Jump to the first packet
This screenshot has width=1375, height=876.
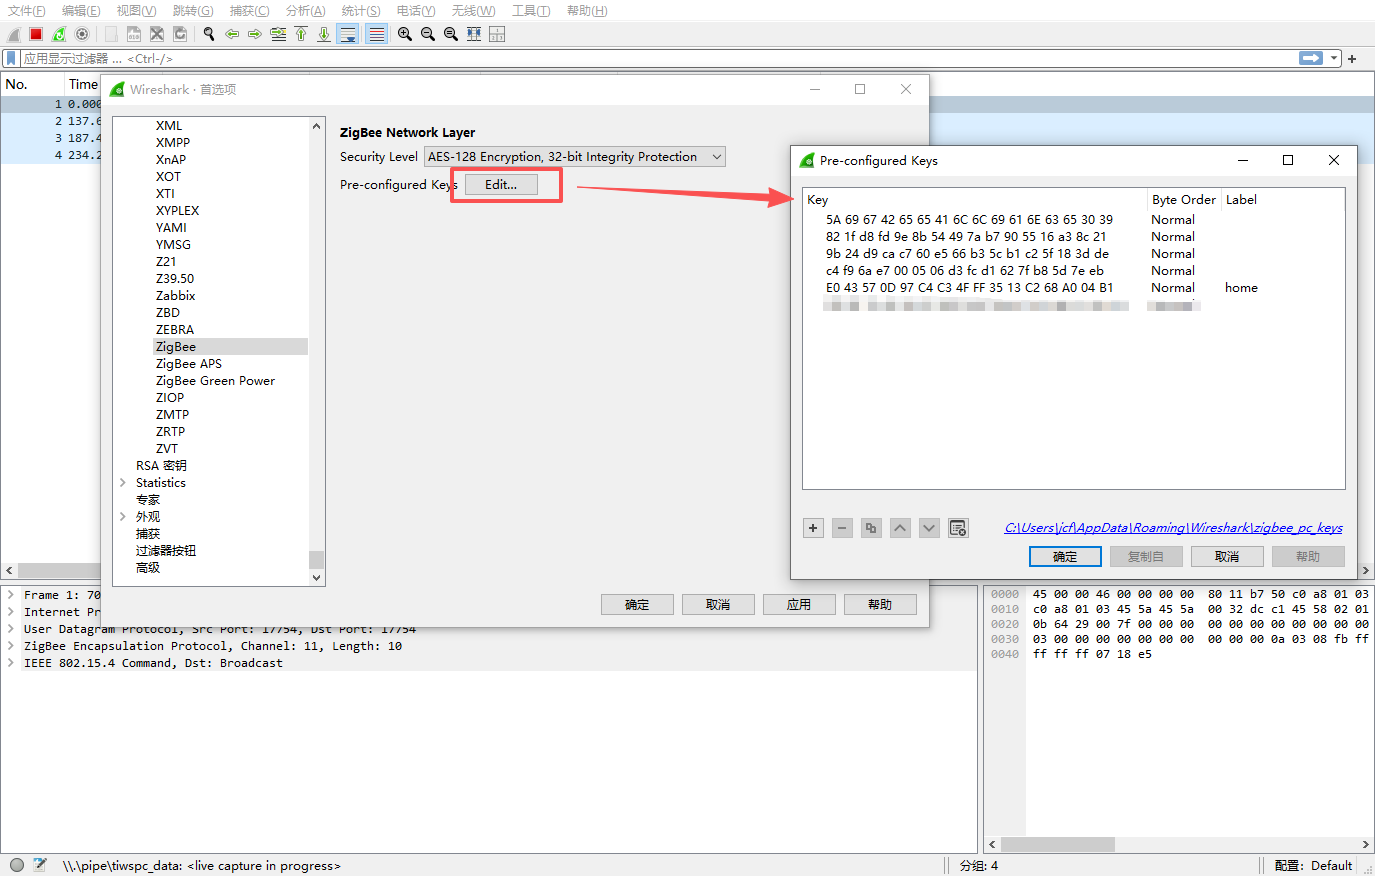tap(301, 34)
